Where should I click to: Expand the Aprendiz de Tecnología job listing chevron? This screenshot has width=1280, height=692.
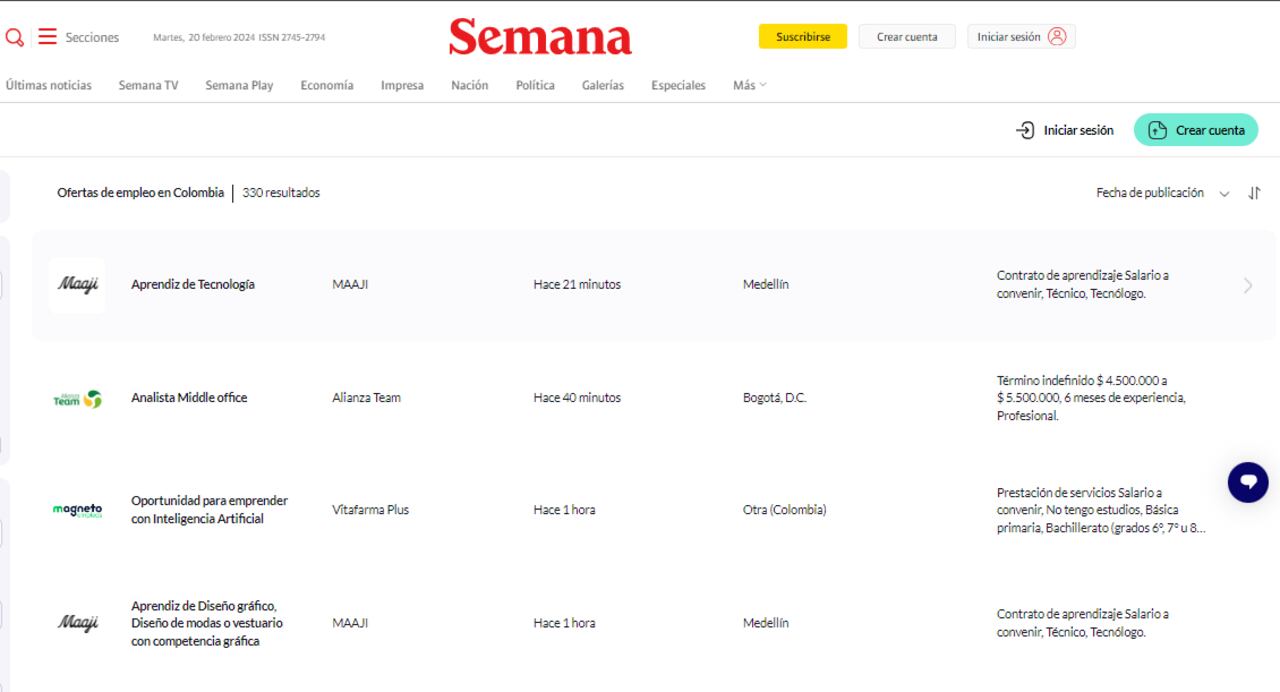tap(1246, 285)
